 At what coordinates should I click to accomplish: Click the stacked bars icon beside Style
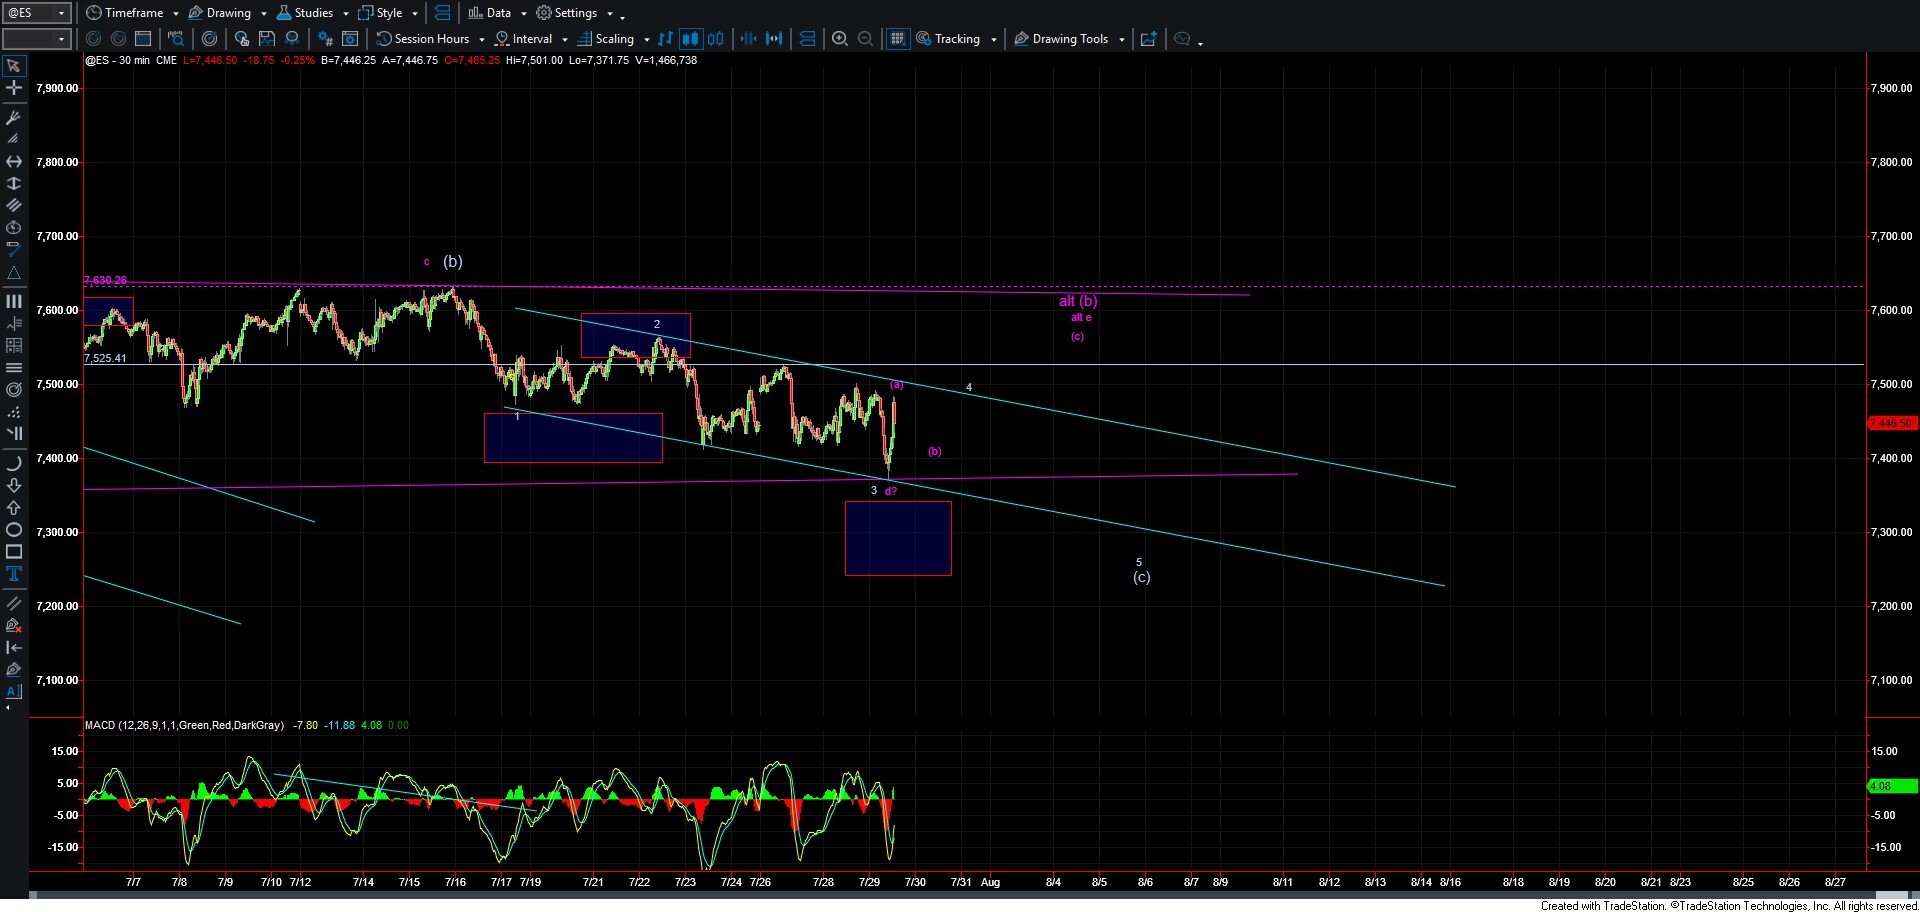(x=442, y=13)
